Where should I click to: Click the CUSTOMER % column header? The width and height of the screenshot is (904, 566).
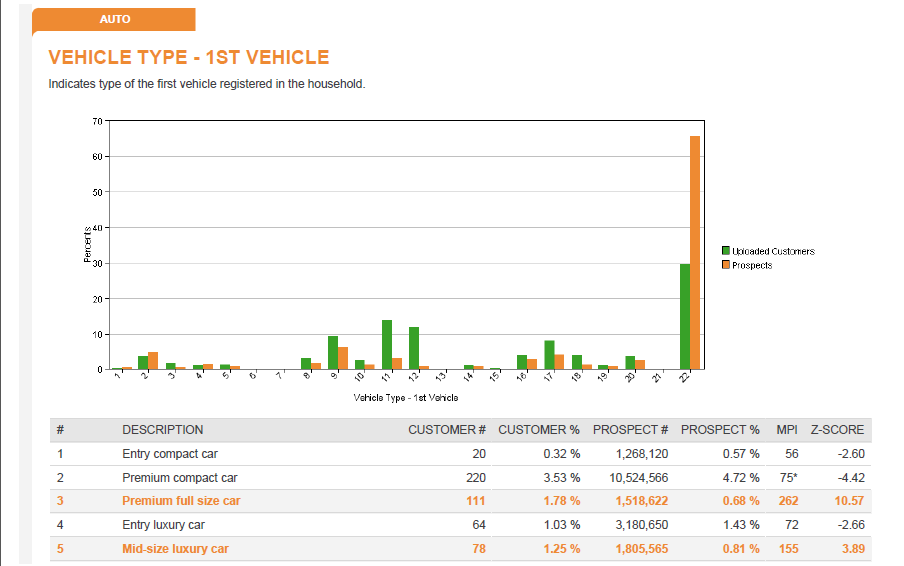tap(539, 430)
